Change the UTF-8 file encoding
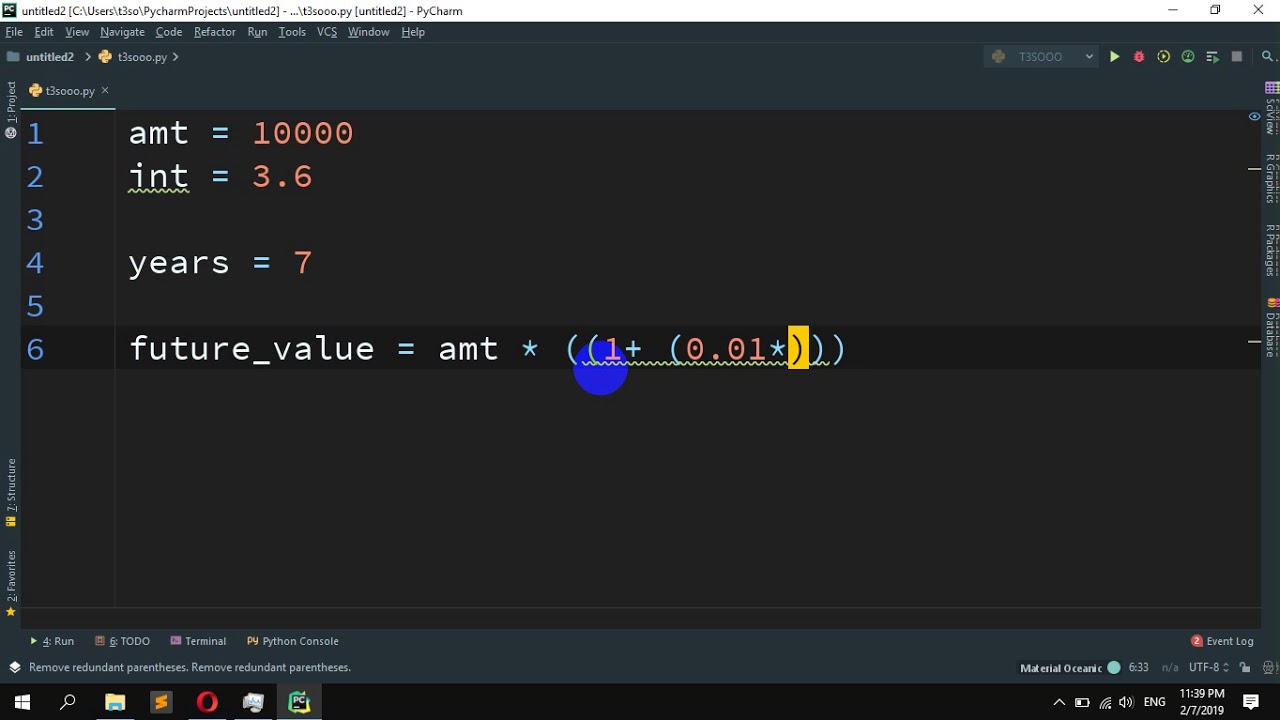 coord(1209,667)
